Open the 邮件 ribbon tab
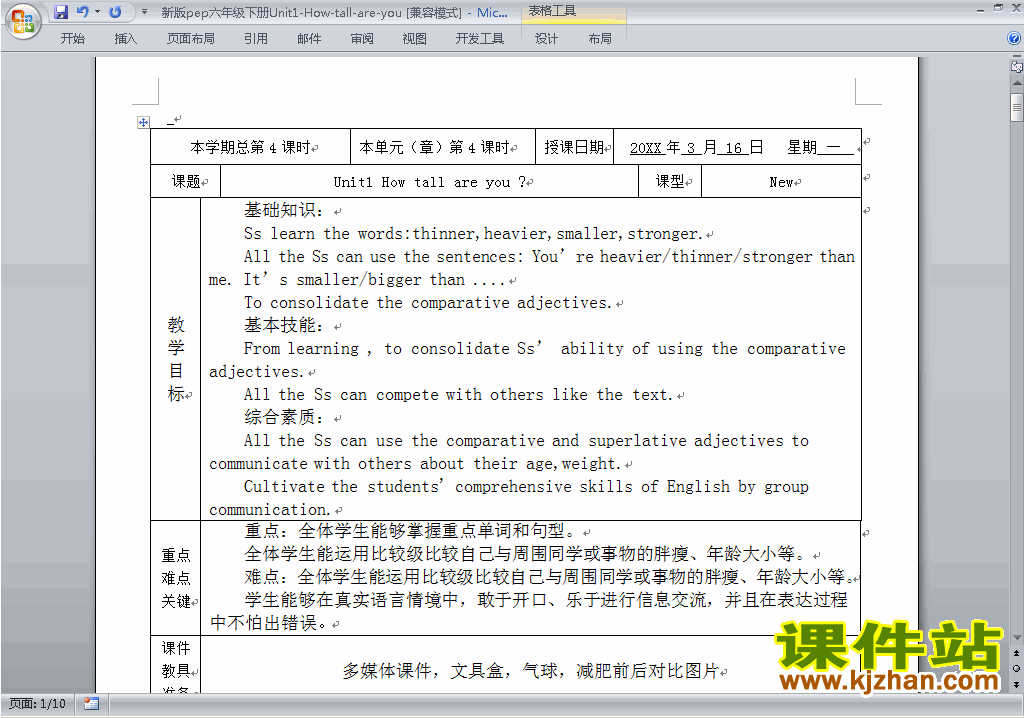This screenshot has width=1024, height=718. (x=309, y=39)
